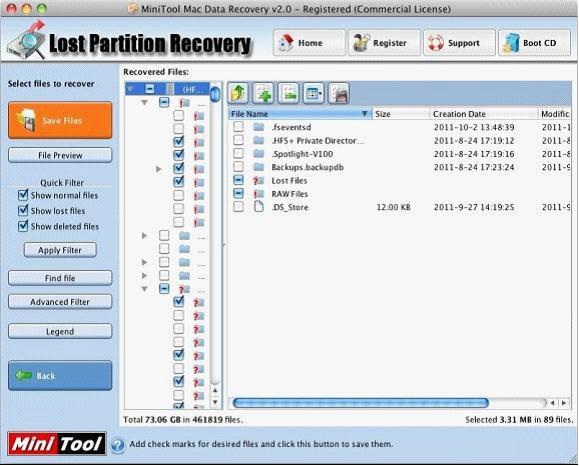Screen dimensions: 579x466
Task: Sort by the Size column header
Action: (x=401, y=114)
